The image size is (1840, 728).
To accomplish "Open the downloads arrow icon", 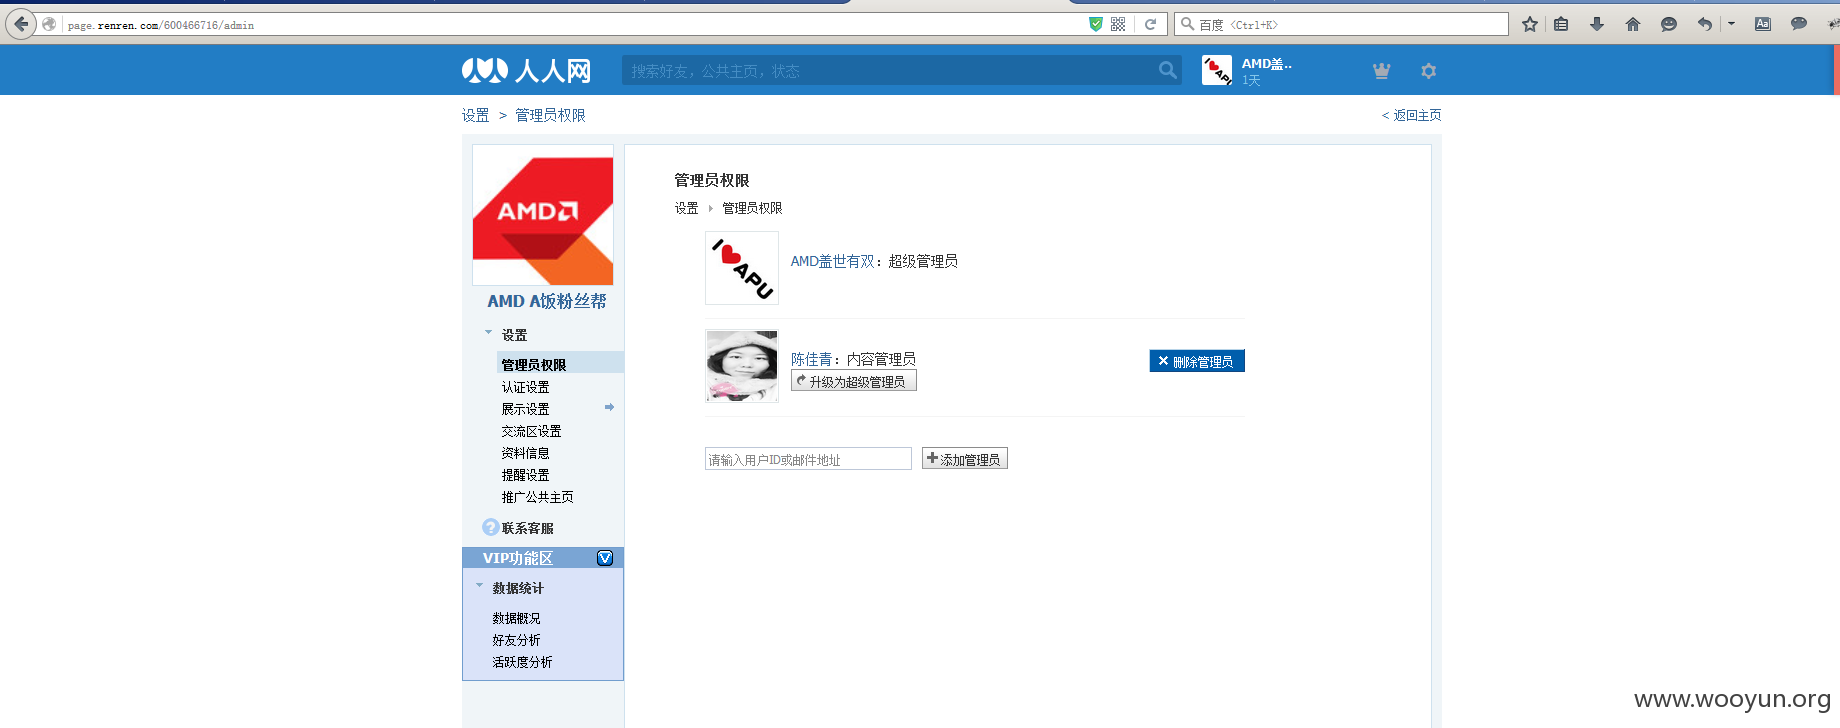I will [x=1597, y=24].
